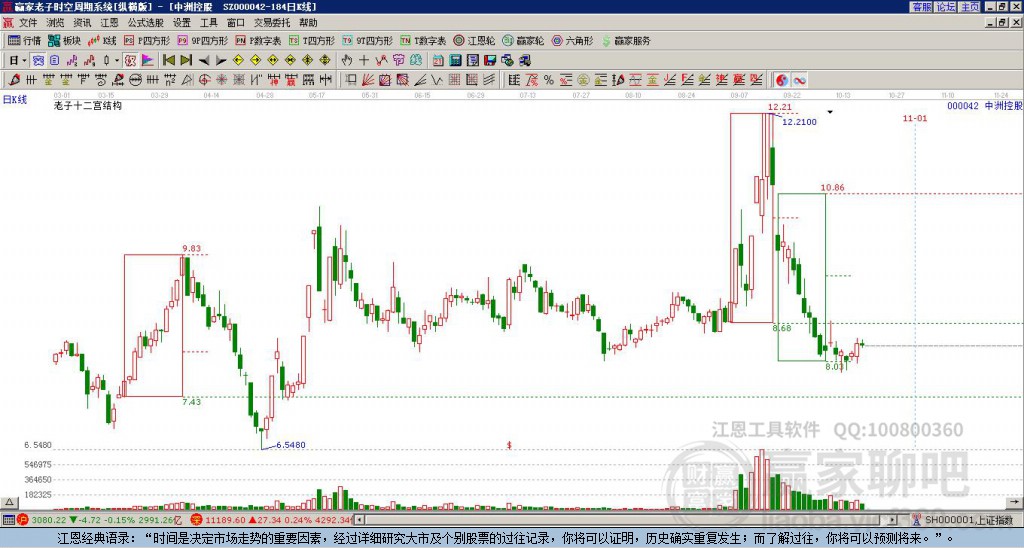Open the 论坛 forum link
Image resolution: width=1024 pixels, height=548 pixels.
tap(945, 6)
